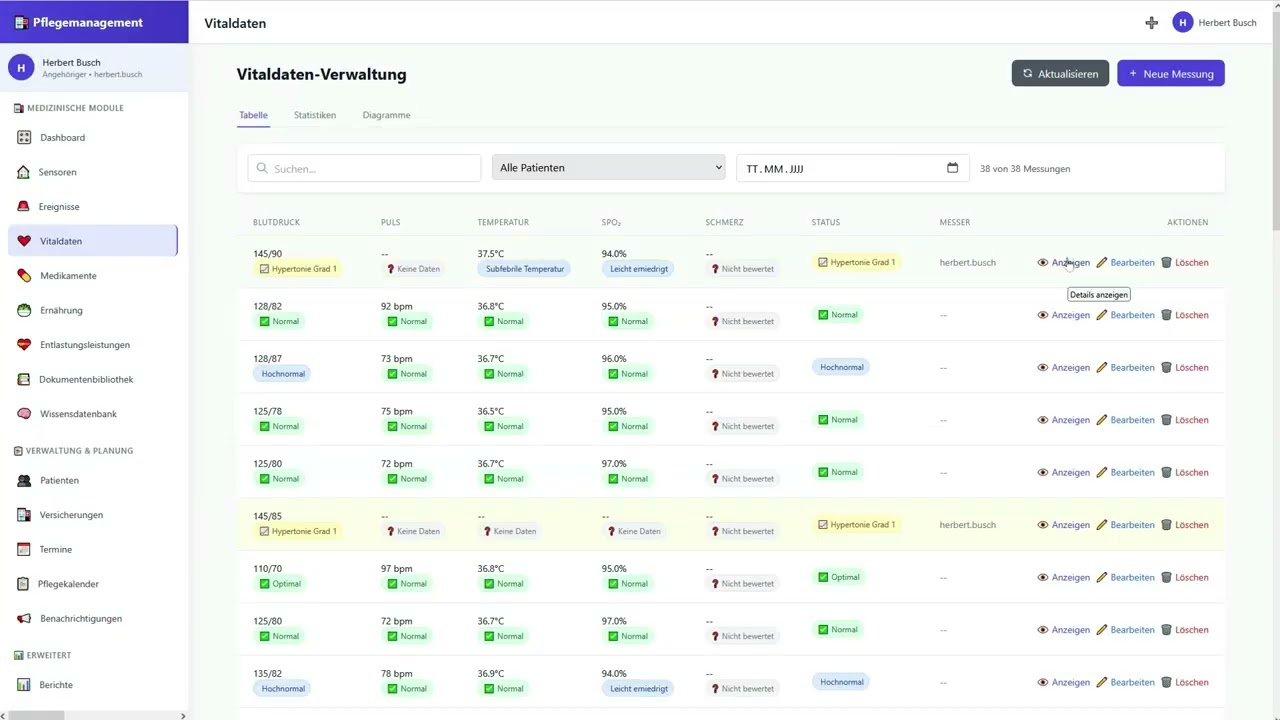This screenshot has width=1280, height=720.
Task: Switch to the Tabelle tab
Action: (253, 115)
